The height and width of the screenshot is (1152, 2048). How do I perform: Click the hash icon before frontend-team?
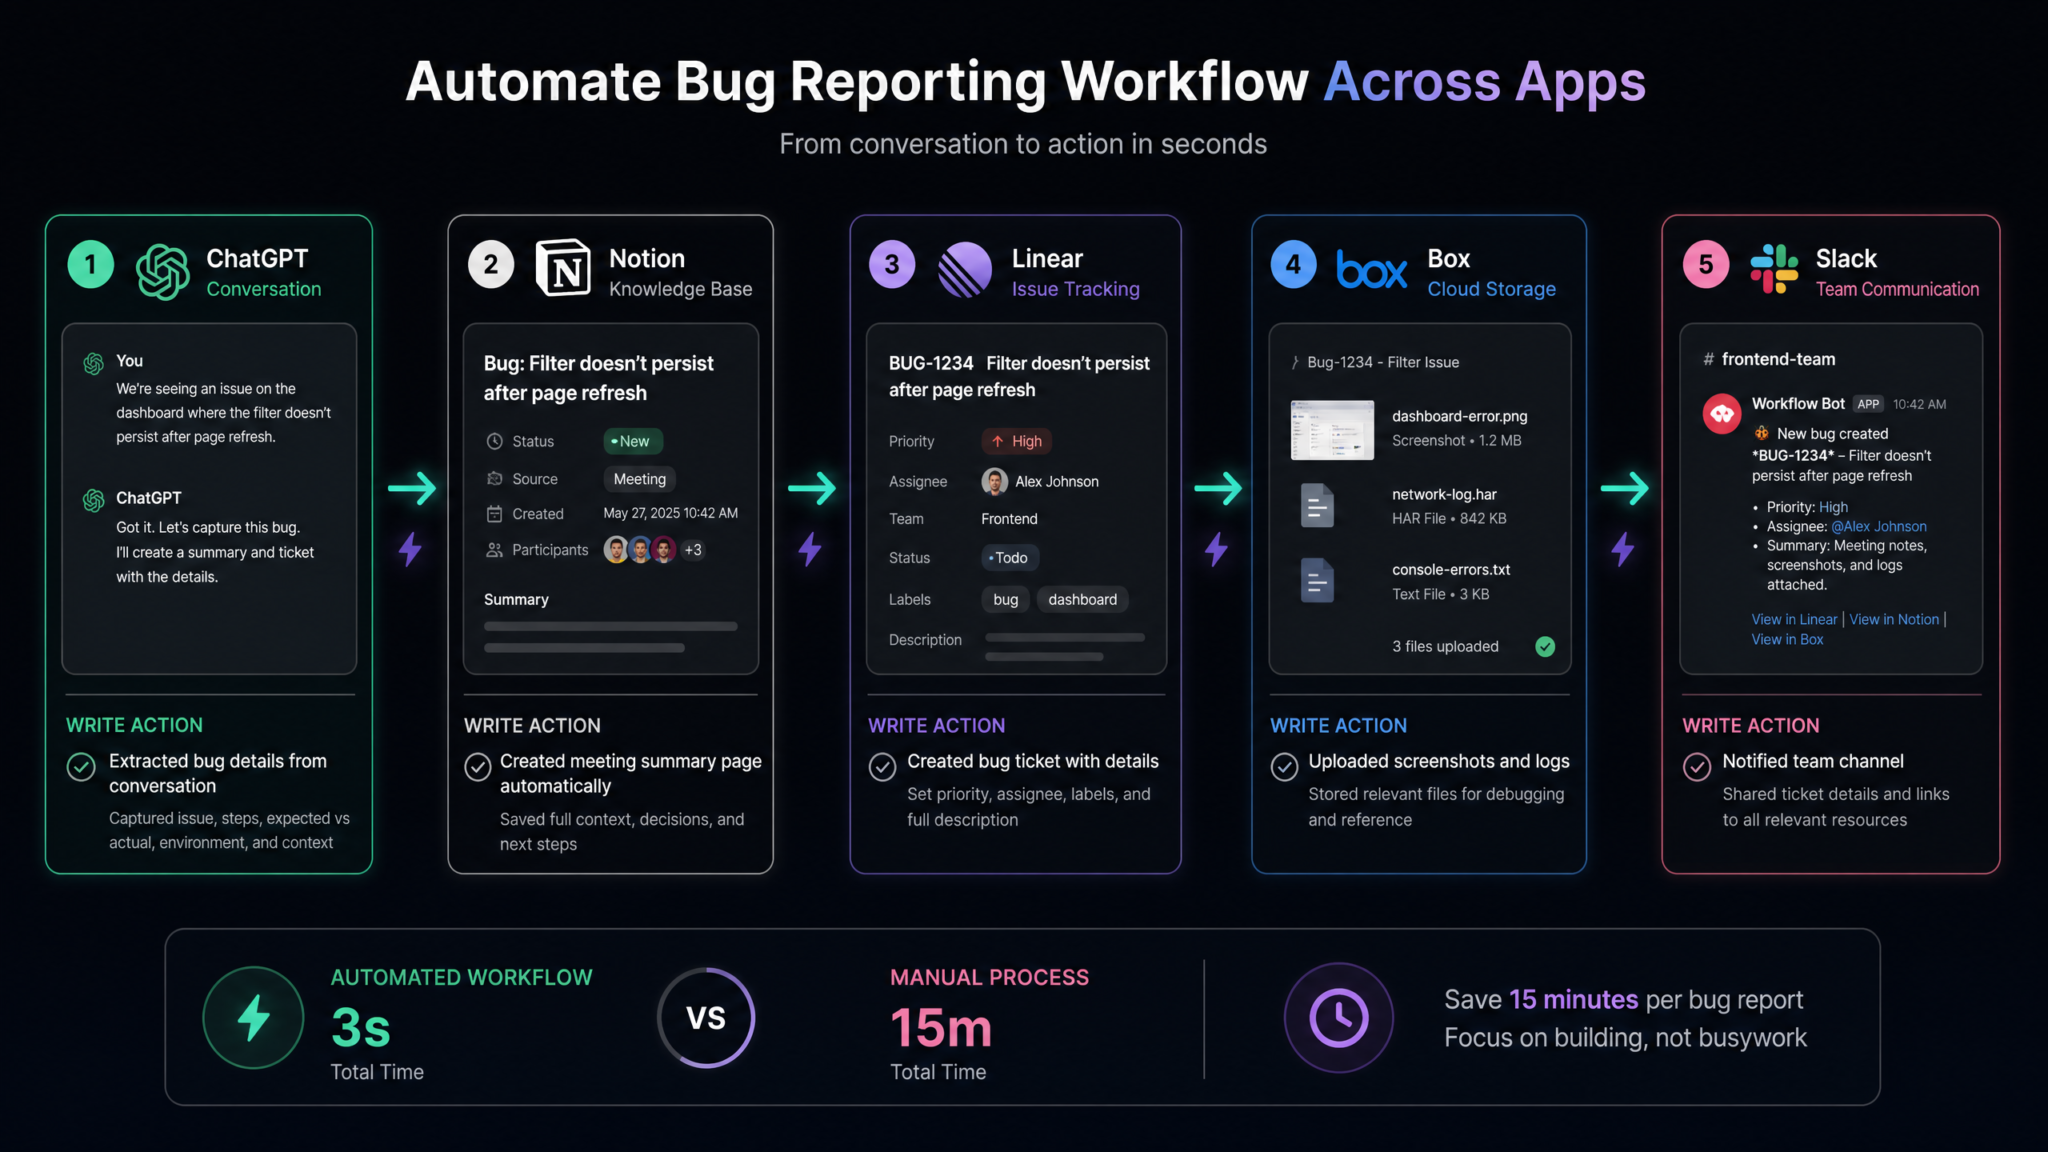click(x=1708, y=359)
